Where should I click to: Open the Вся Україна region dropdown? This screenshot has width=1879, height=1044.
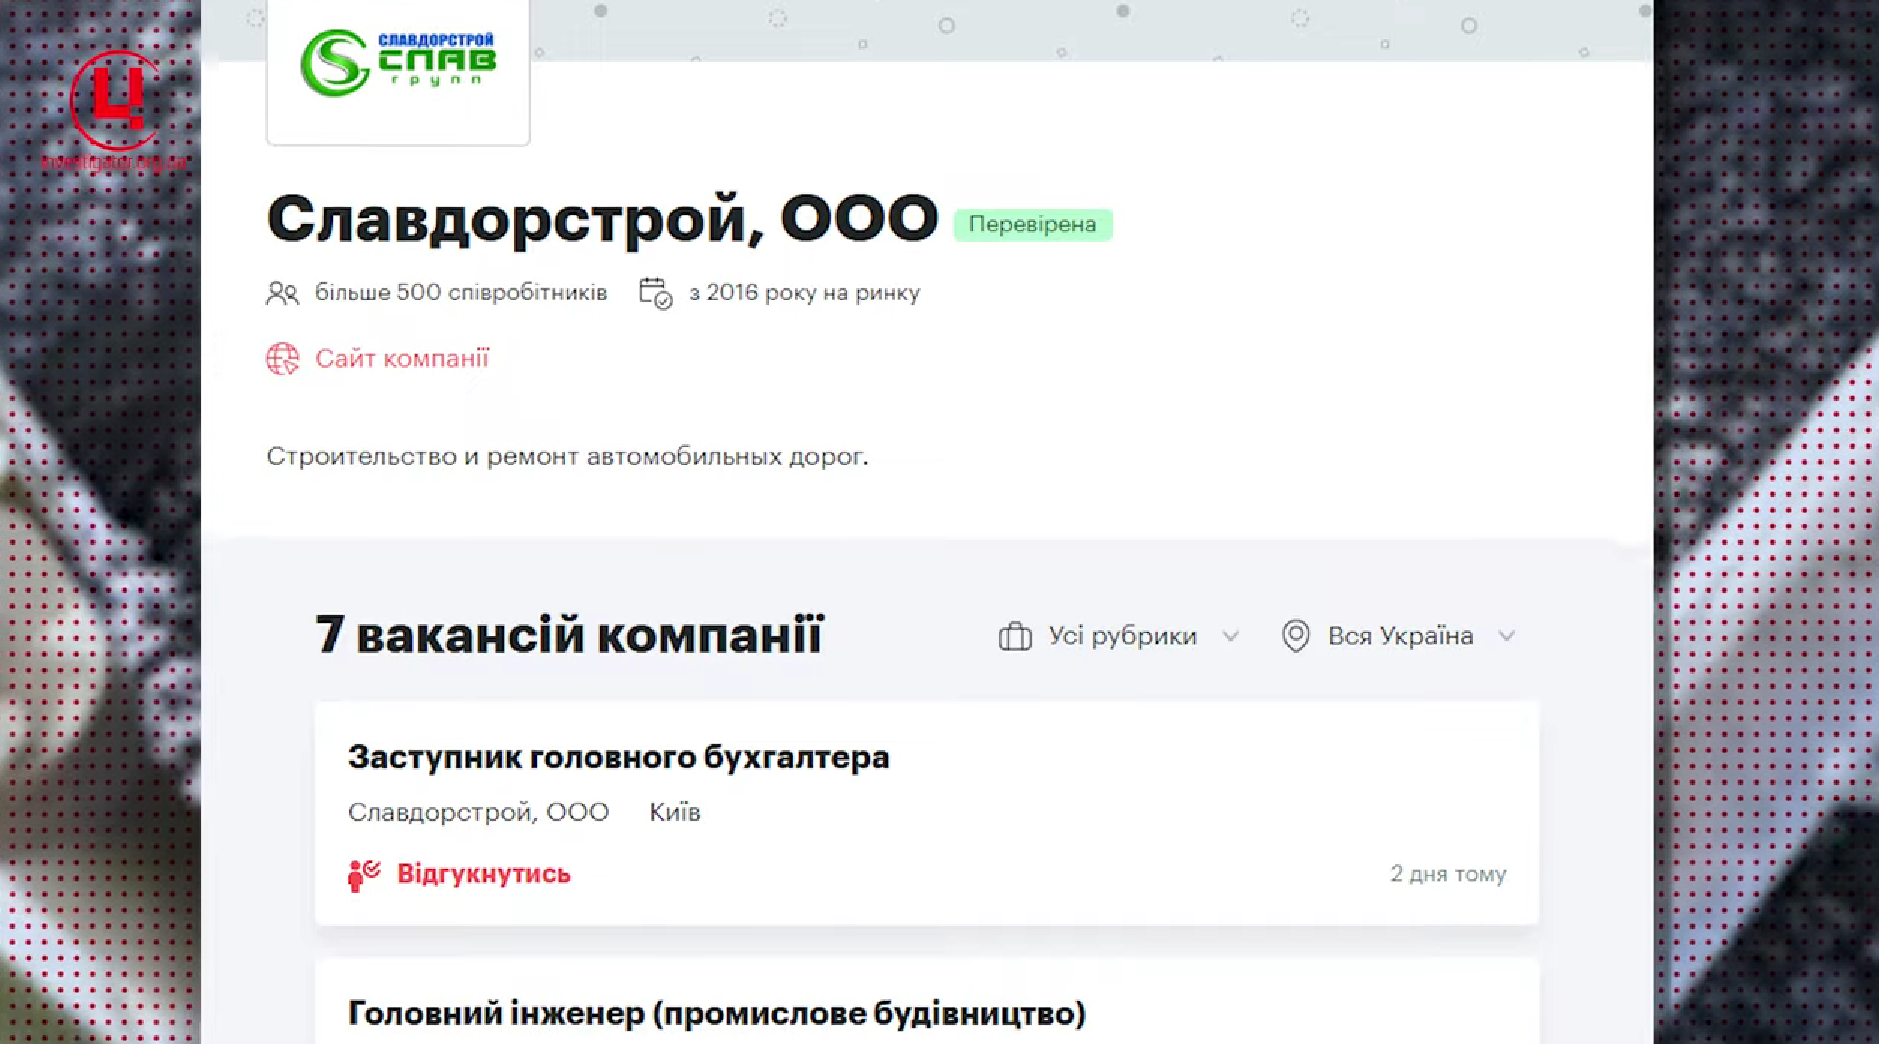[x=1400, y=636]
